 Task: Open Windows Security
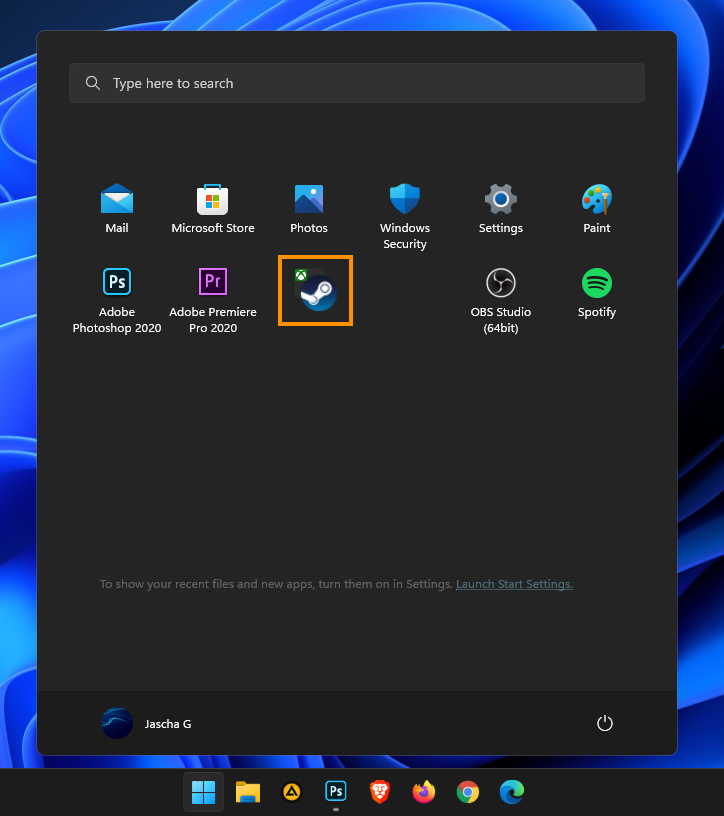pos(404,216)
